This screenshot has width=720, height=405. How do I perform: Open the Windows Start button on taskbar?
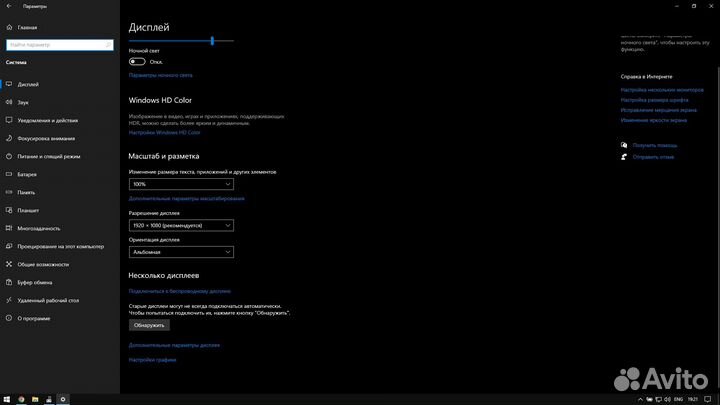click(6, 399)
